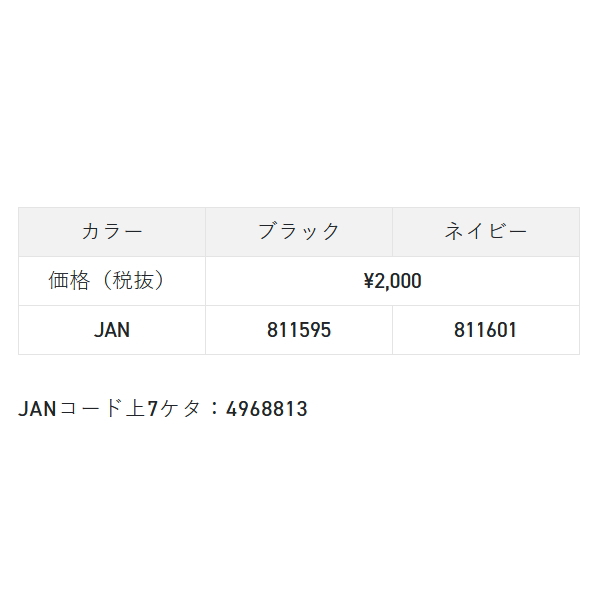The width and height of the screenshot is (600, 600).
Task: Click the 価格（税抜） row label cell
Action: point(112,281)
